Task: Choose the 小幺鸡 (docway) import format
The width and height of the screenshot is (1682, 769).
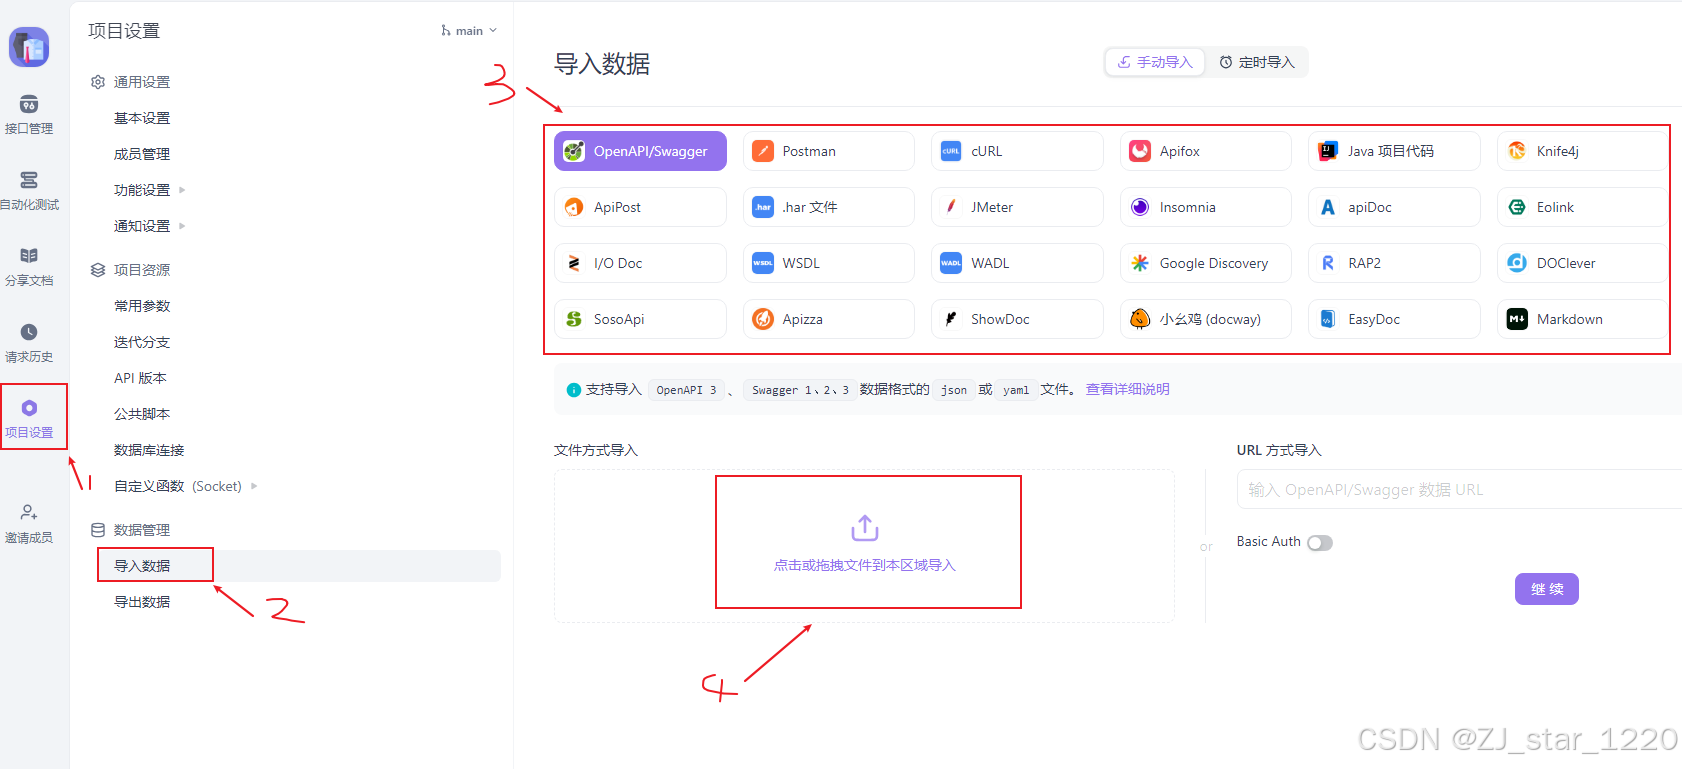Action: coord(1206,319)
